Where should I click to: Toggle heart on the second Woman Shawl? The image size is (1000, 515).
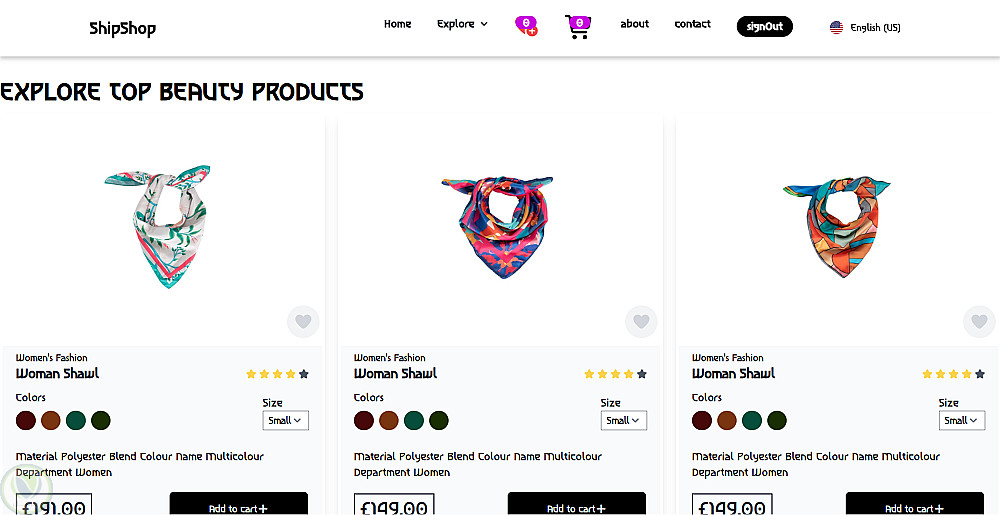coord(641,322)
